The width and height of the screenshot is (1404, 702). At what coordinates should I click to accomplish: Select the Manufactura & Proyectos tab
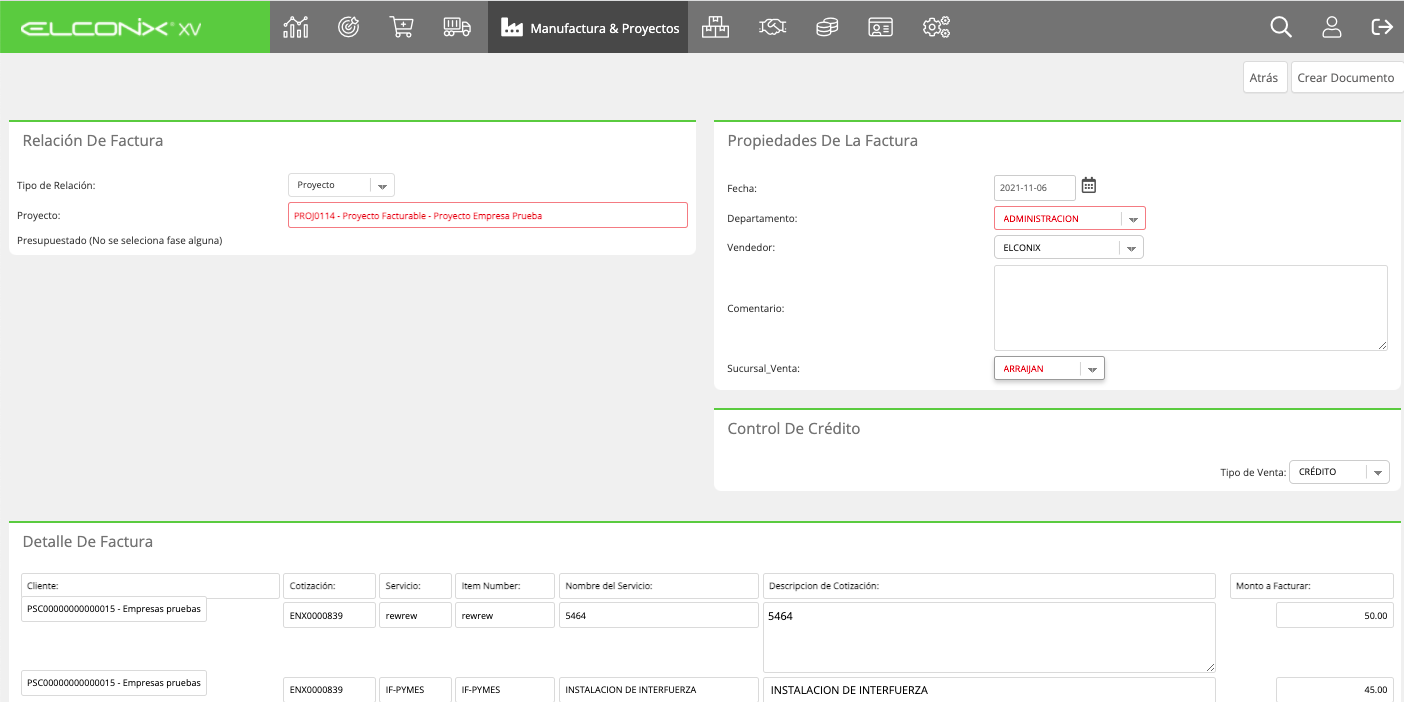pos(588,27)
